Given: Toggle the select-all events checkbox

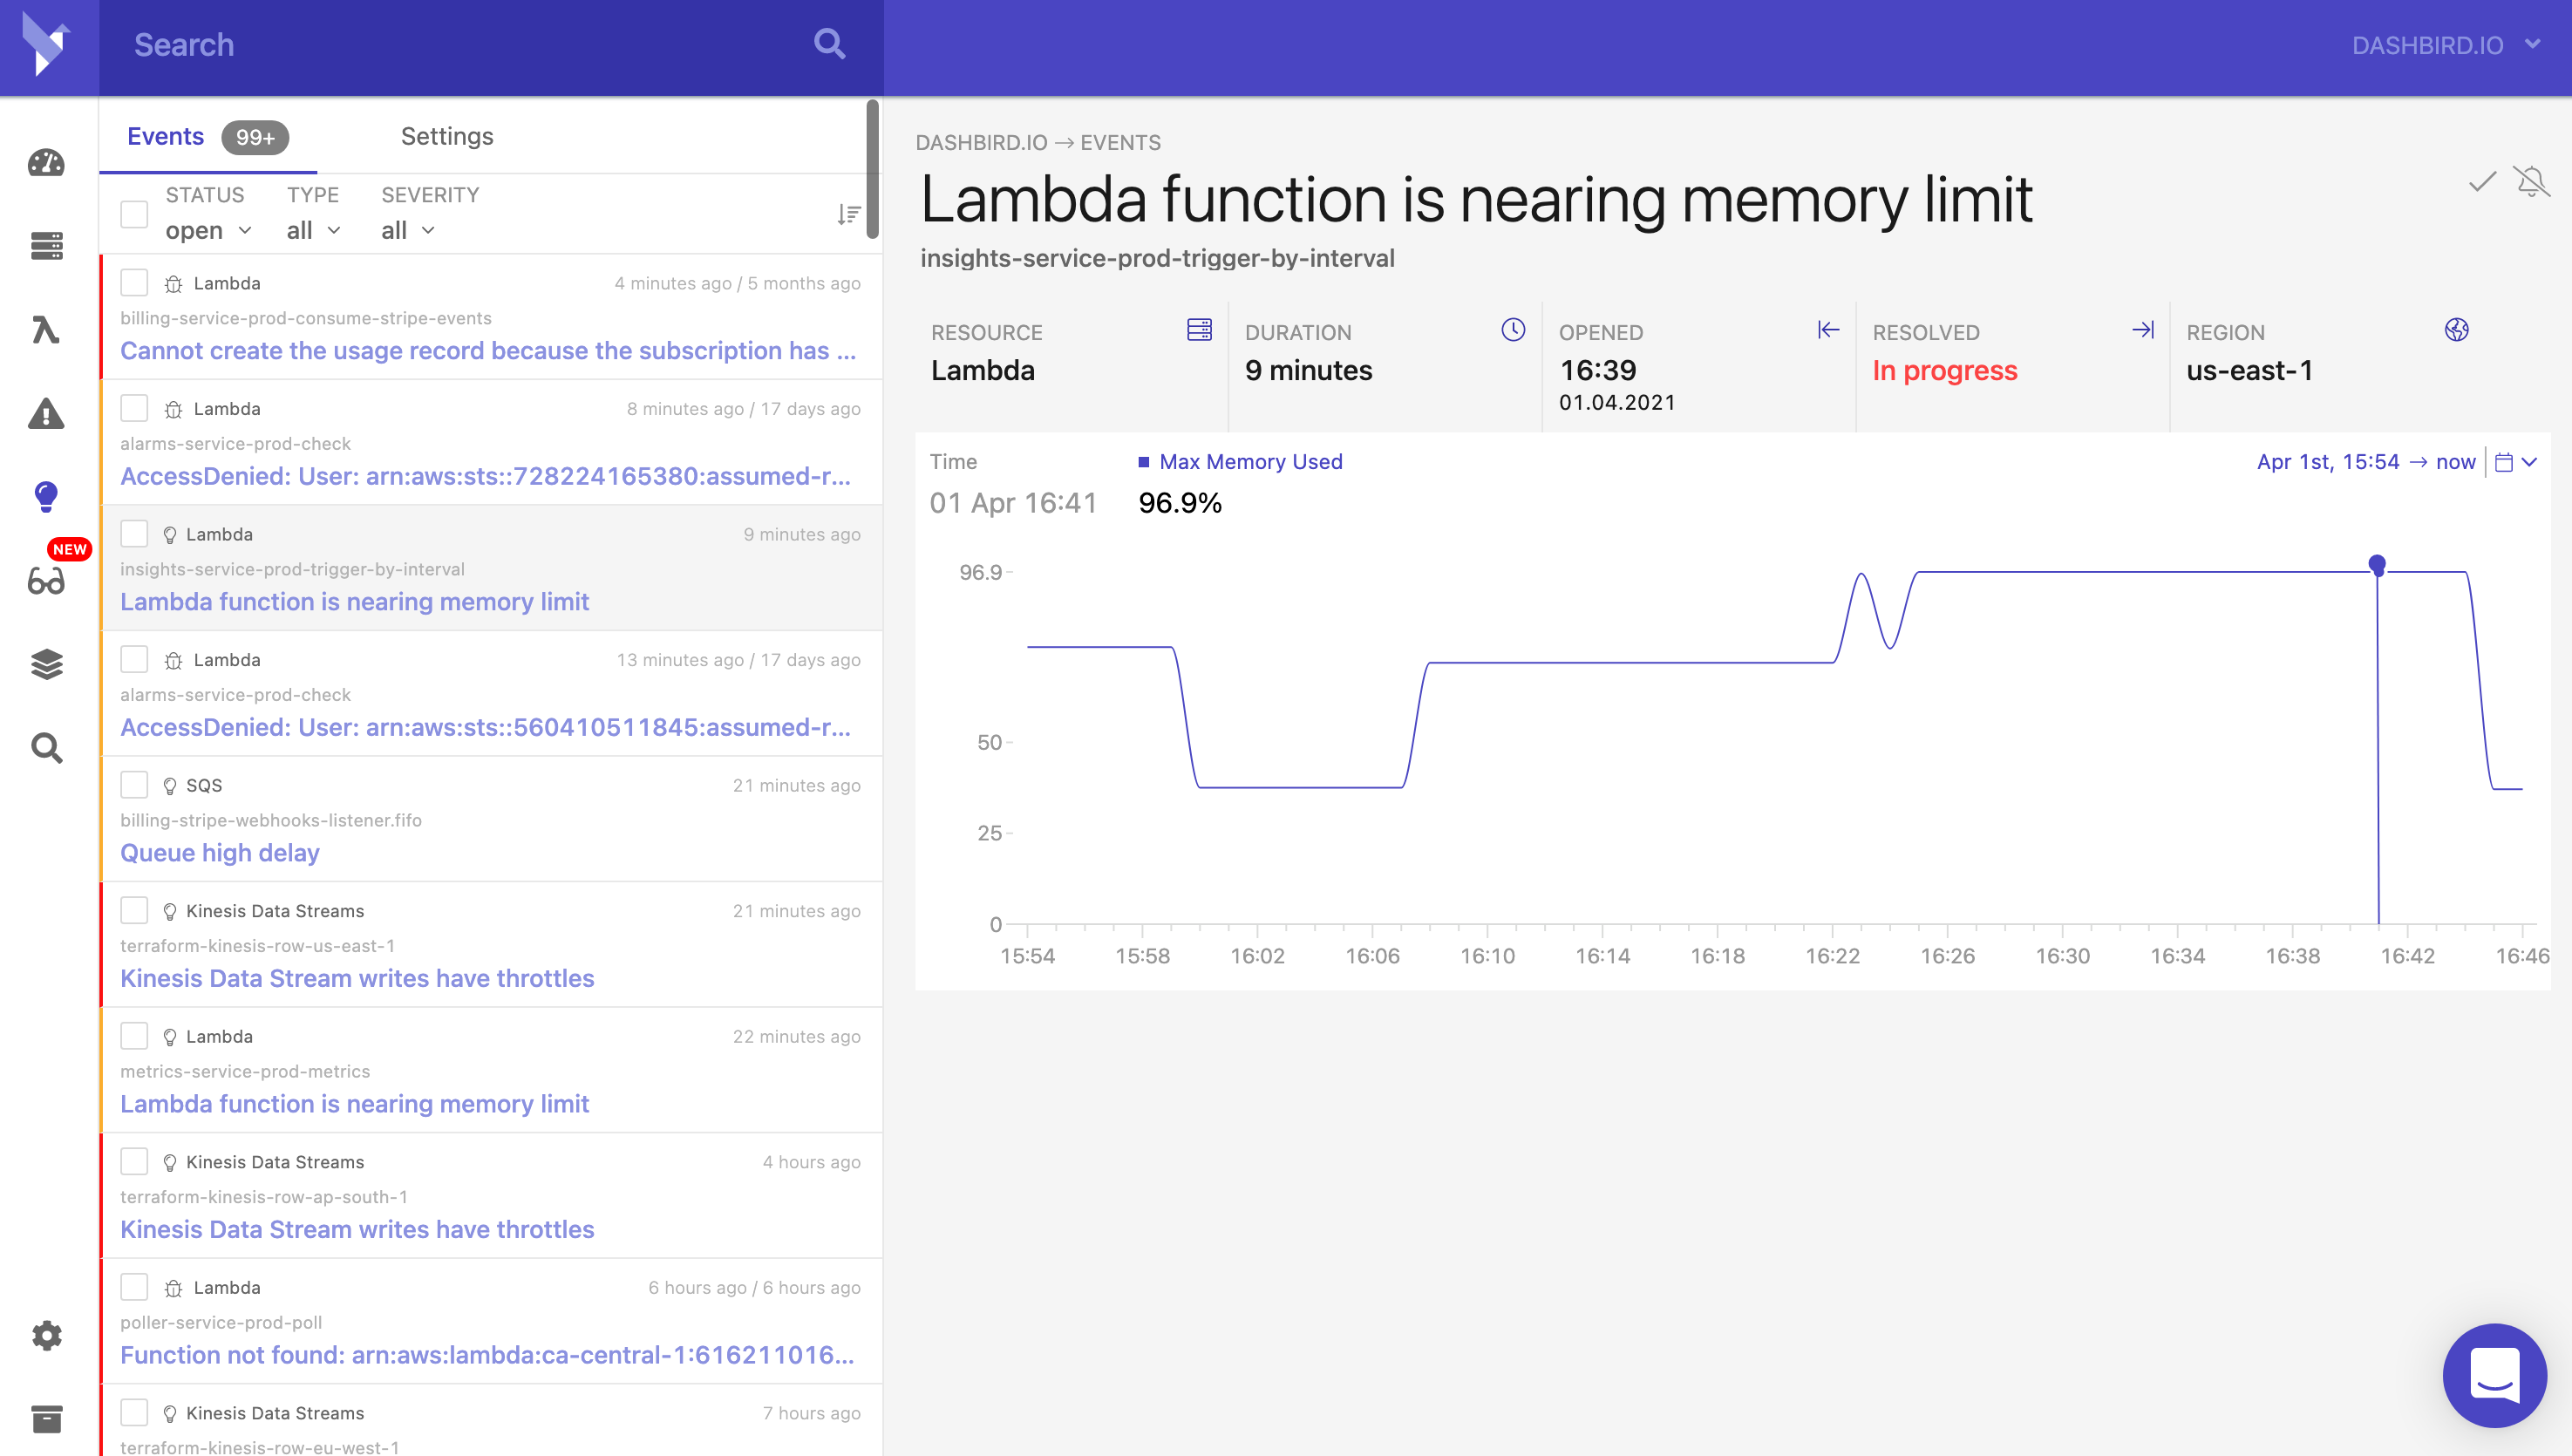Looking at the screenshot, I should [x=134, y=214].
